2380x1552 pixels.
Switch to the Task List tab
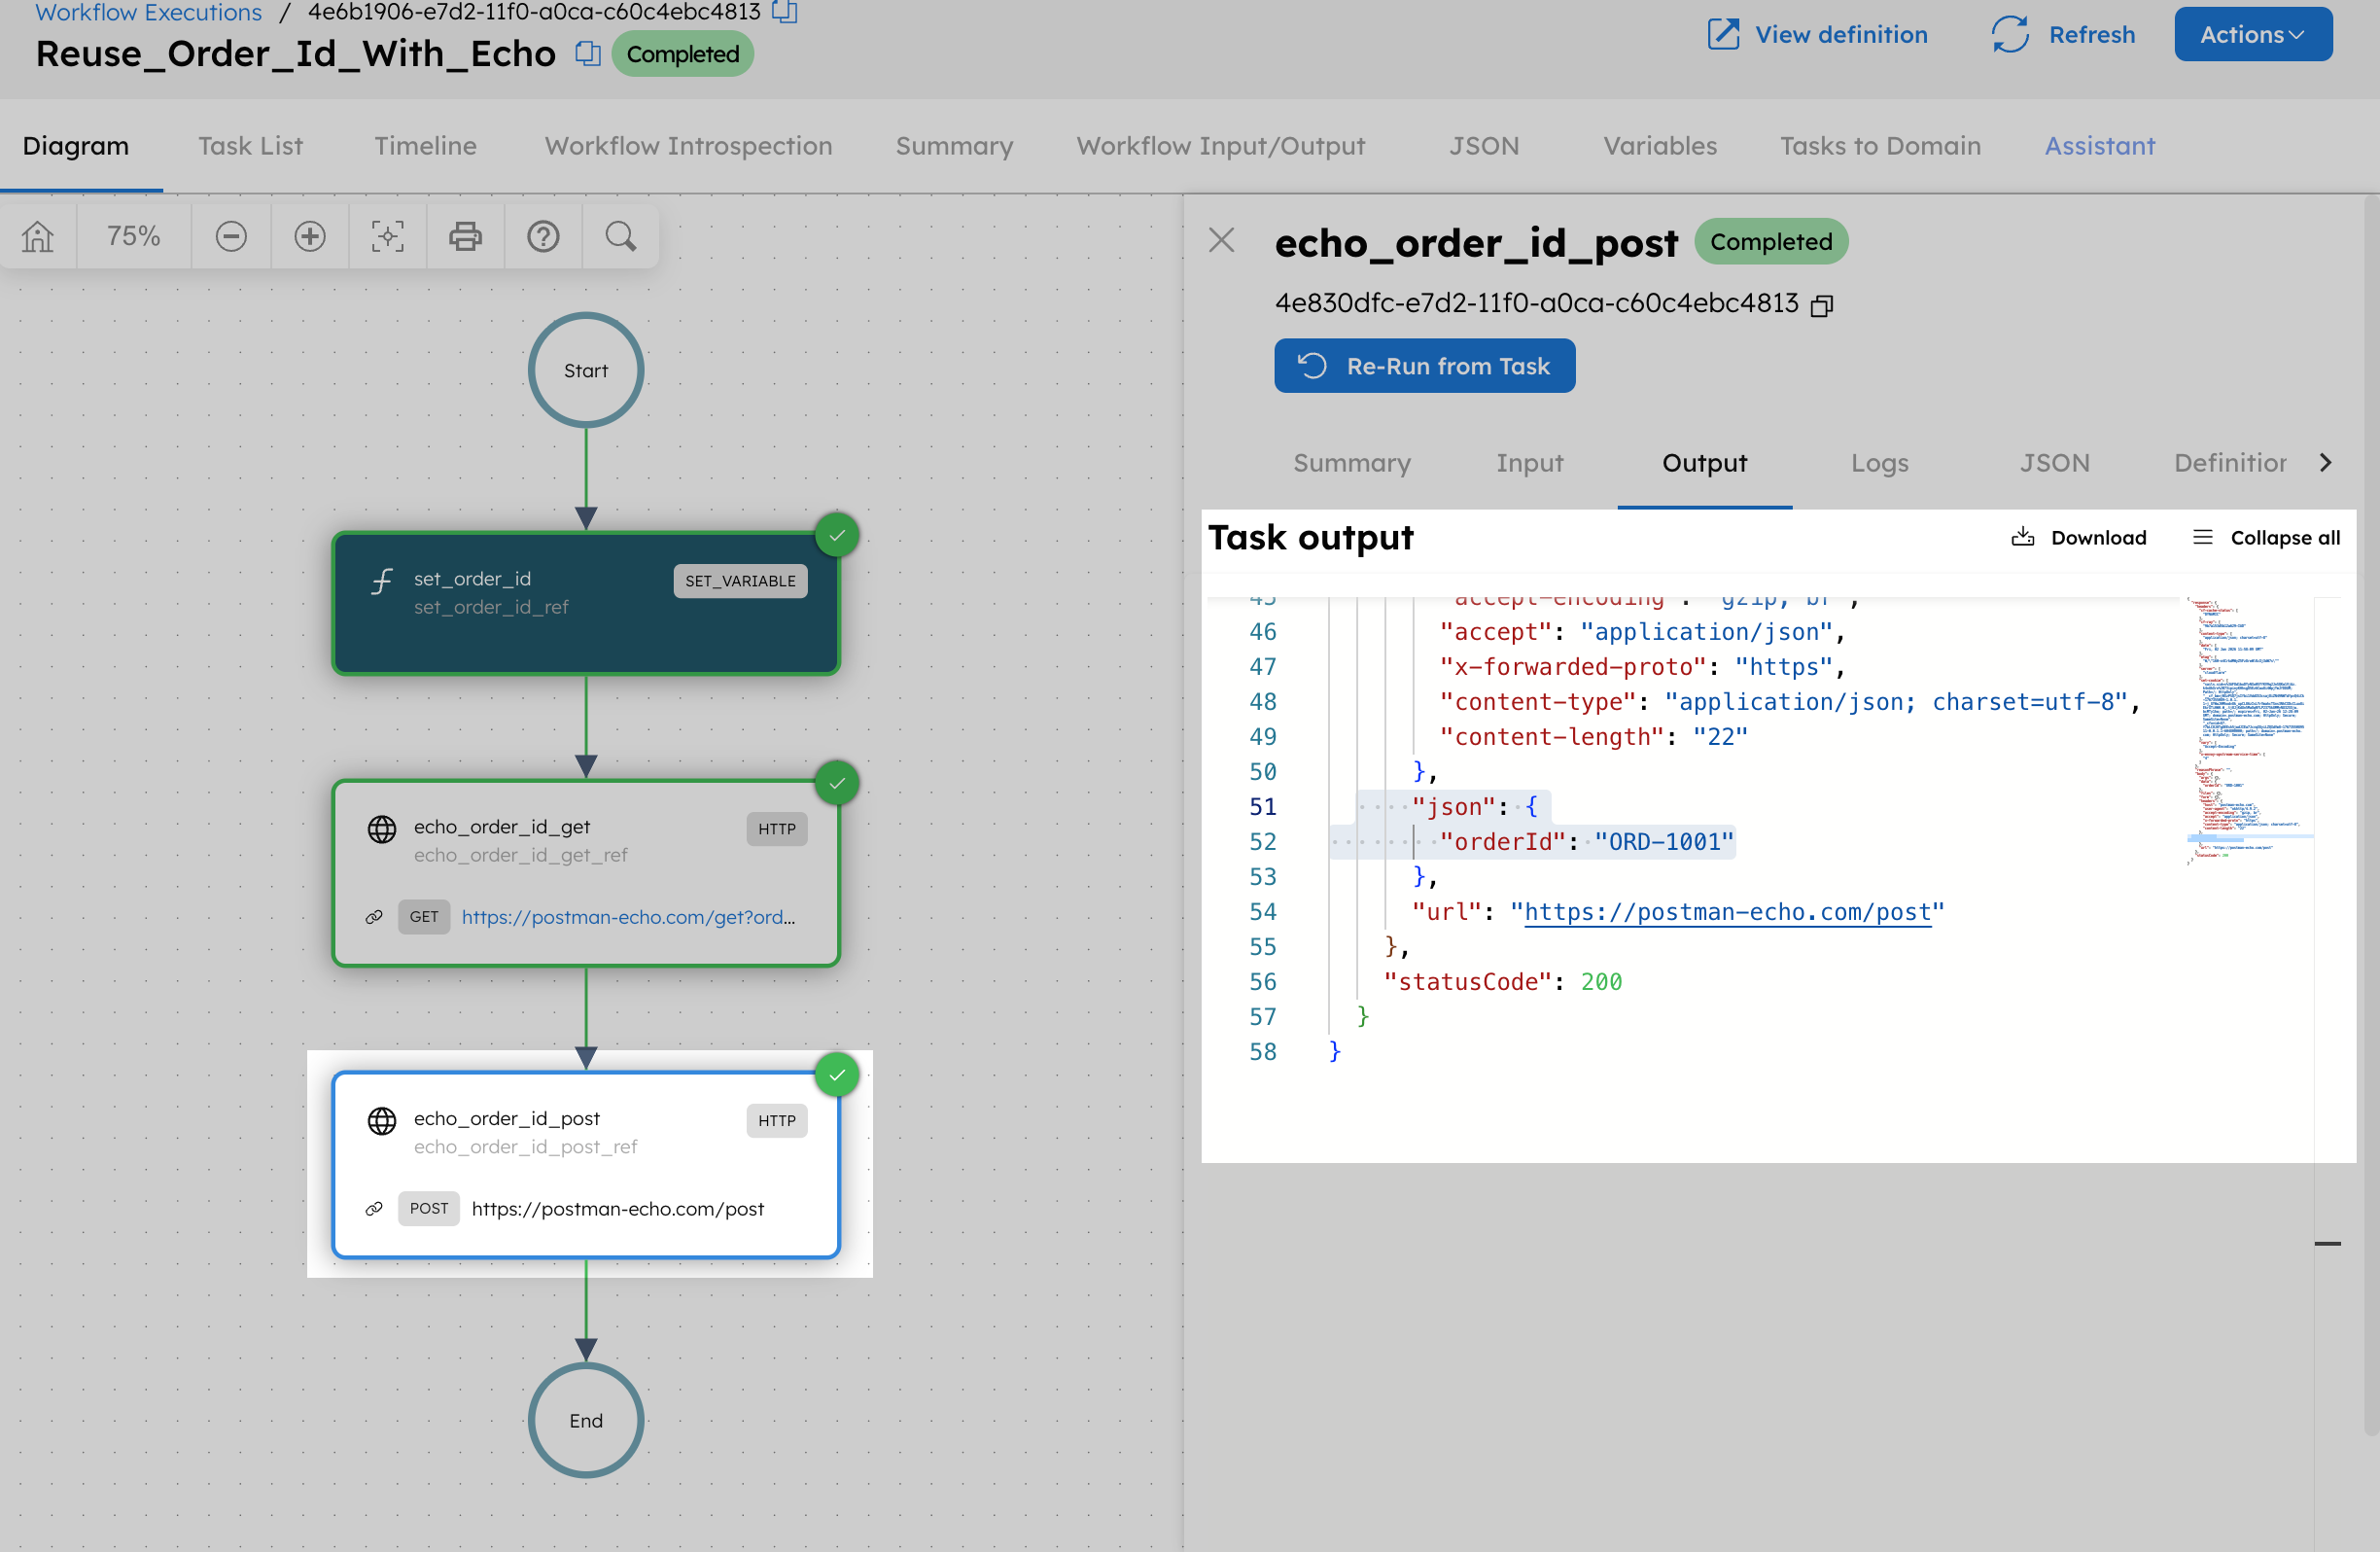click(x=250, y=145)
